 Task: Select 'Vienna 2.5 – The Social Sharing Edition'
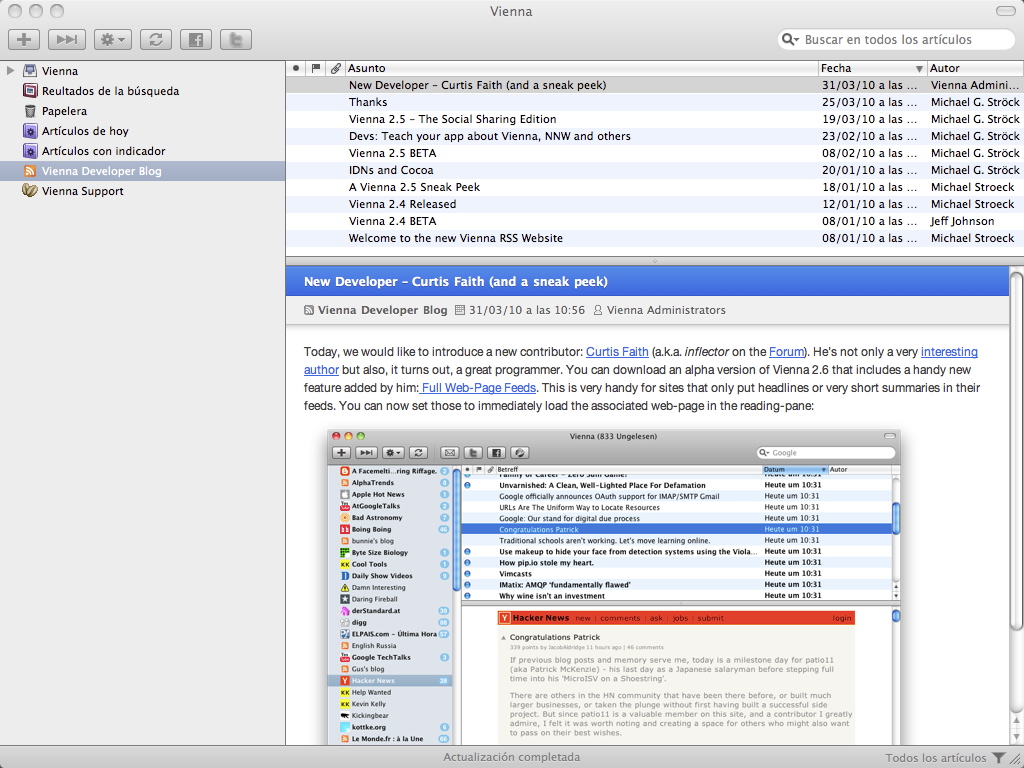pyautogui.click(x=654, y=119)
